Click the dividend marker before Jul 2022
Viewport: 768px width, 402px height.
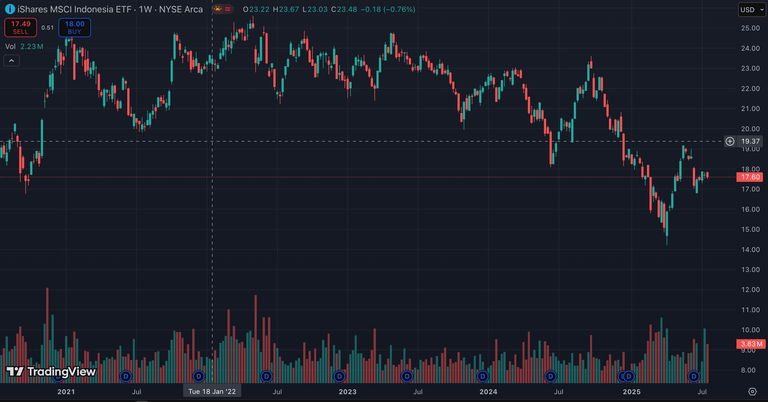pos(266,376)
